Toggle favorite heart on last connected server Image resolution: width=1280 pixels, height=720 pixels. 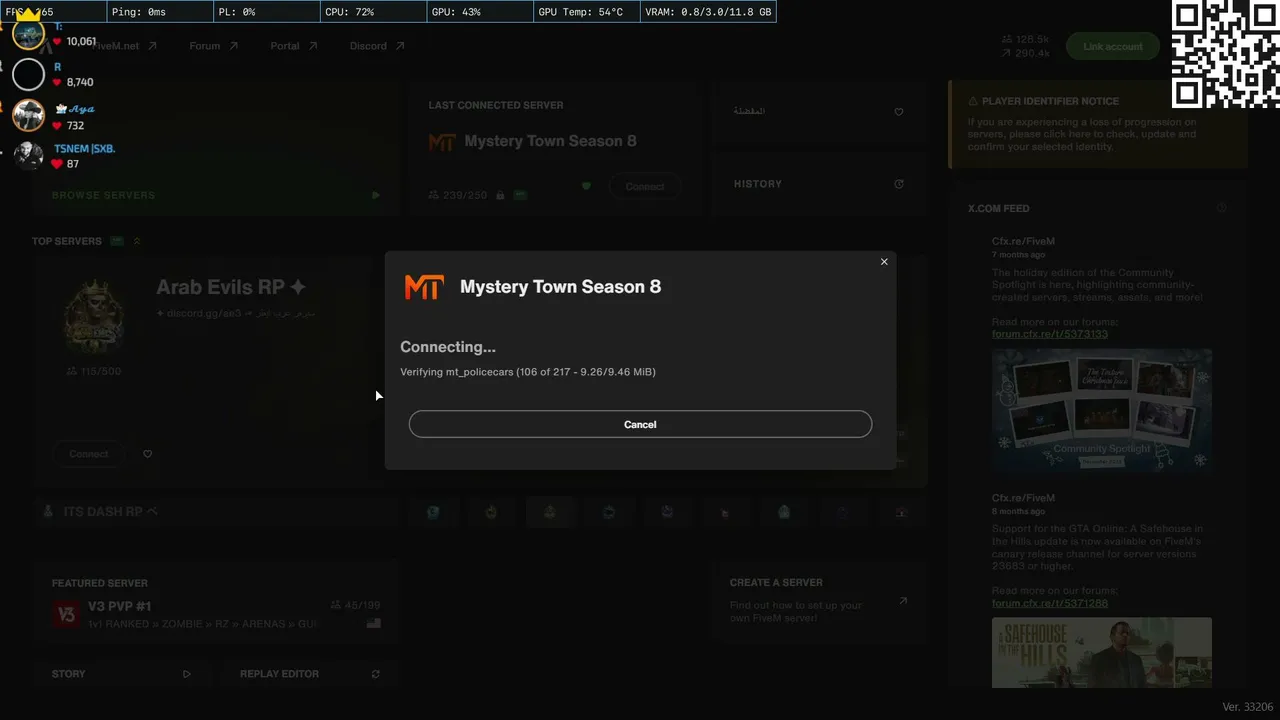[x=586, y=186]
